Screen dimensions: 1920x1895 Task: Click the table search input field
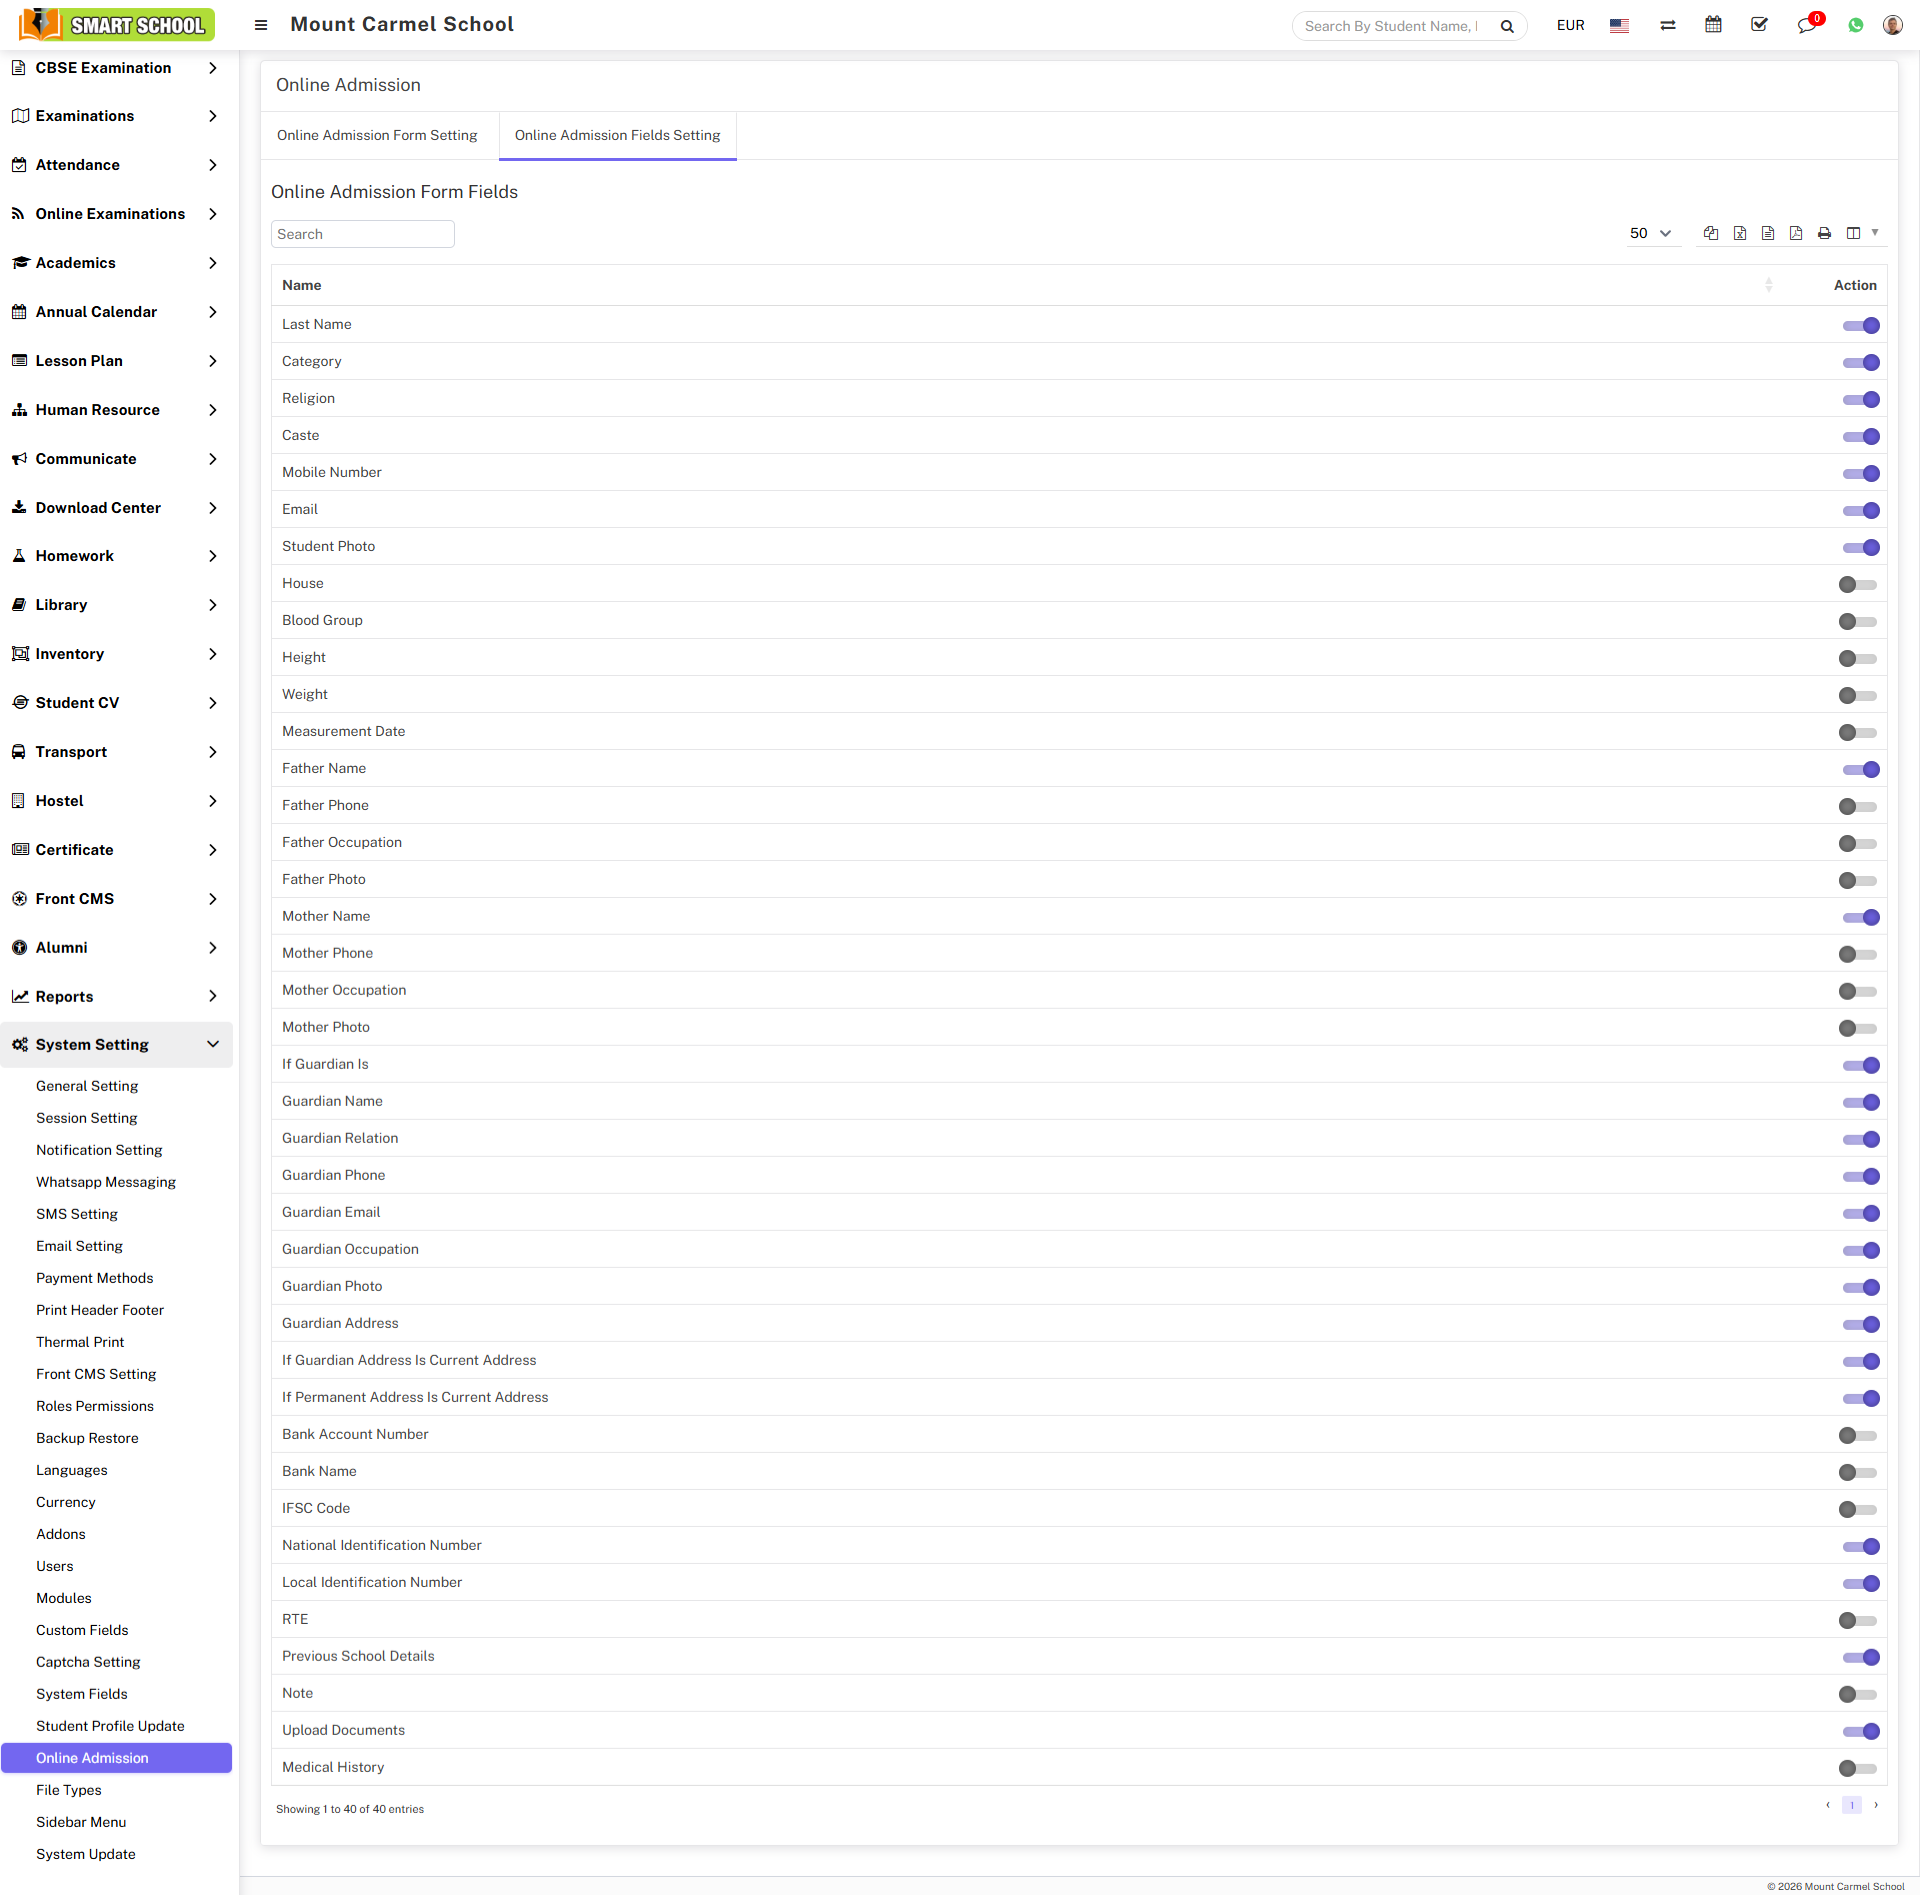coord(362,233)
